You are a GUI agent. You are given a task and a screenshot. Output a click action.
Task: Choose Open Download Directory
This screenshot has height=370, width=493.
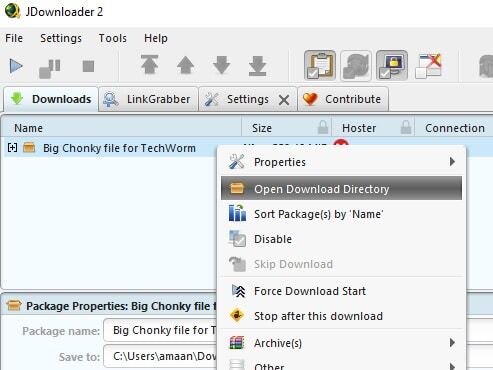tap(341, 188)
